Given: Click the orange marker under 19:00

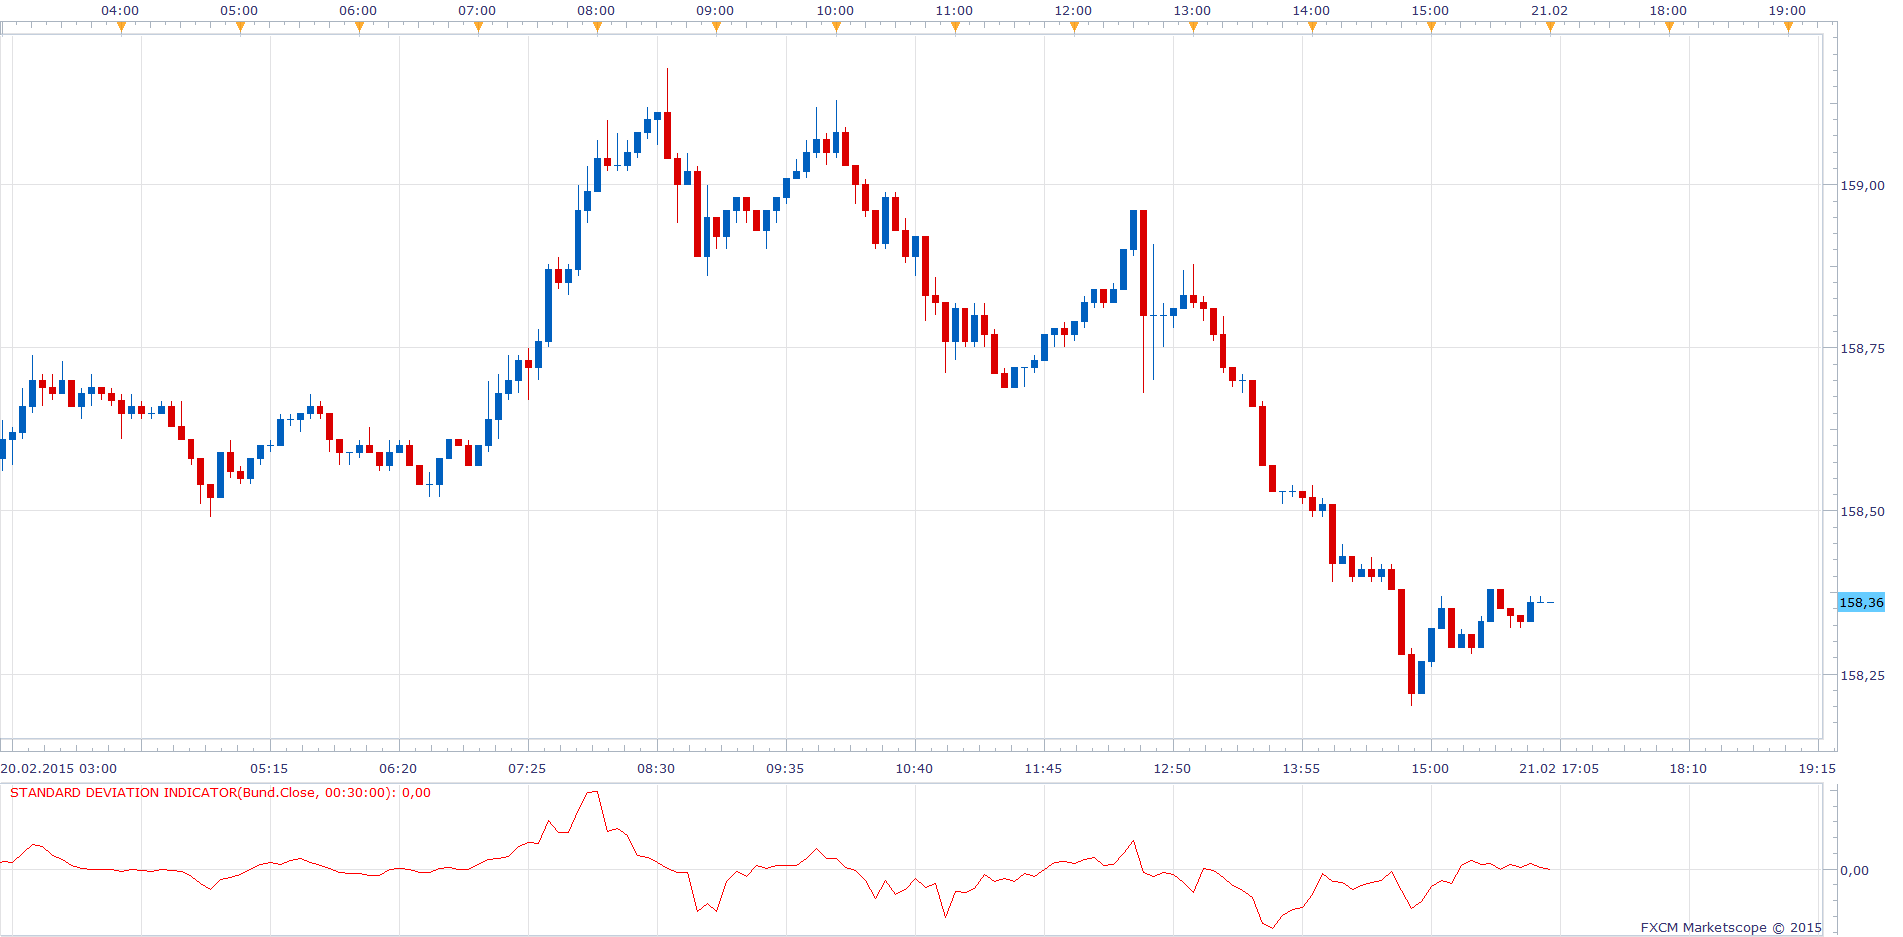Looking at the screenshot, I should coord(1788,27).
